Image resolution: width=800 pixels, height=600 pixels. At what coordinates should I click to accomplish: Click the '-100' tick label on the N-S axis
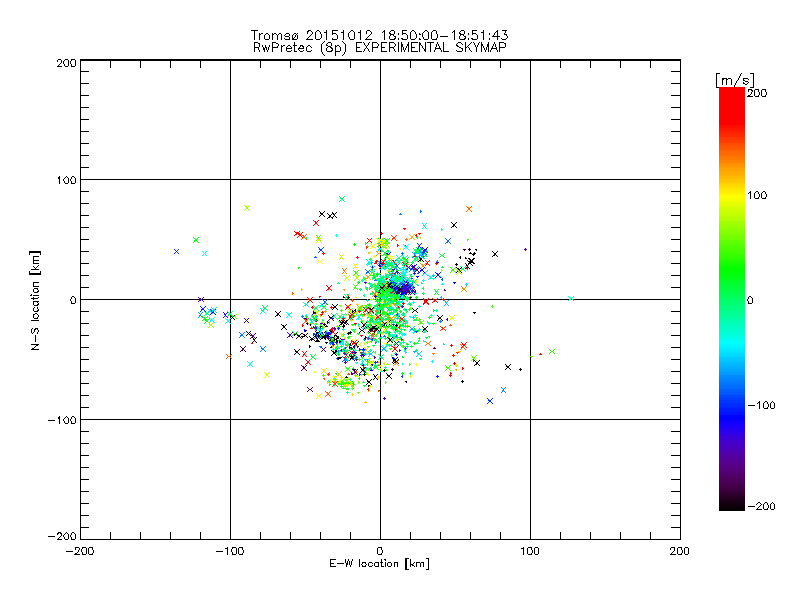(x=62, y=420)
